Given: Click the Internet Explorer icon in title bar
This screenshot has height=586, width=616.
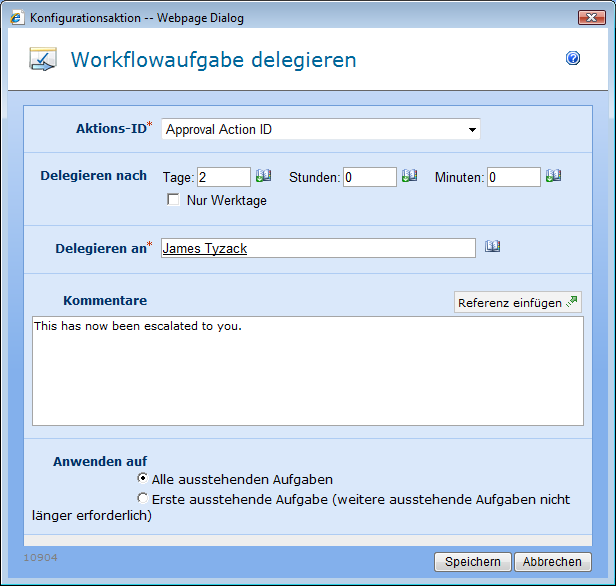Looking at the screenshot, I should 16,18.
